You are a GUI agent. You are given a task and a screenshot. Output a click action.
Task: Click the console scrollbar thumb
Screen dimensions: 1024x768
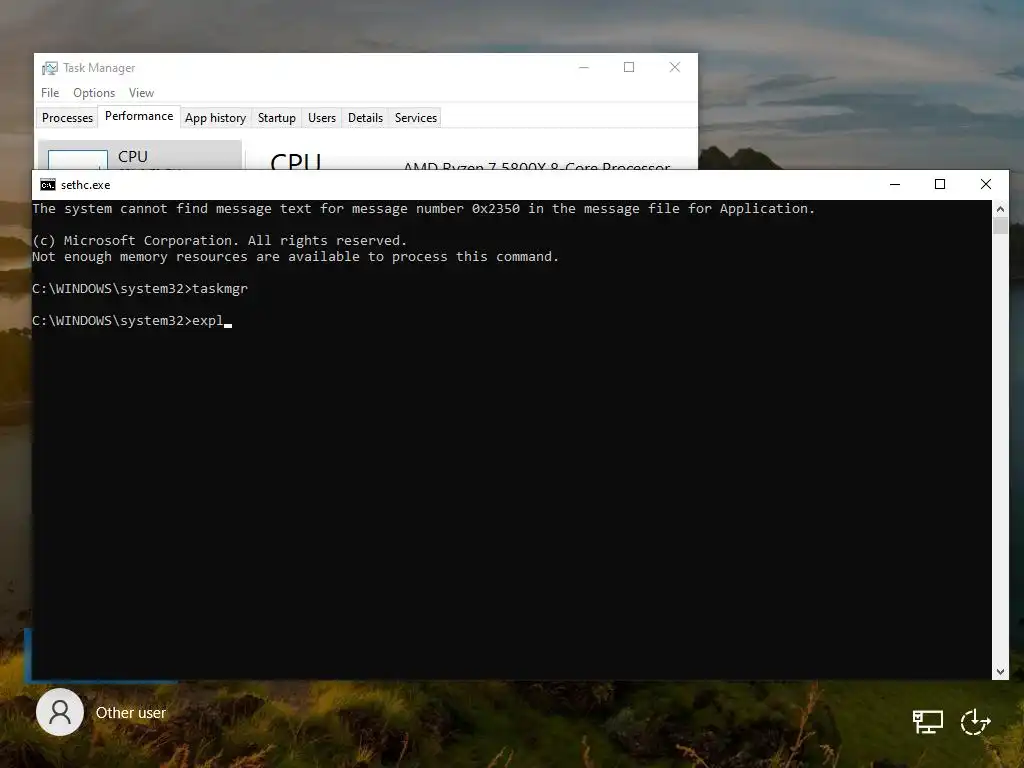[x=1000, y=226]
